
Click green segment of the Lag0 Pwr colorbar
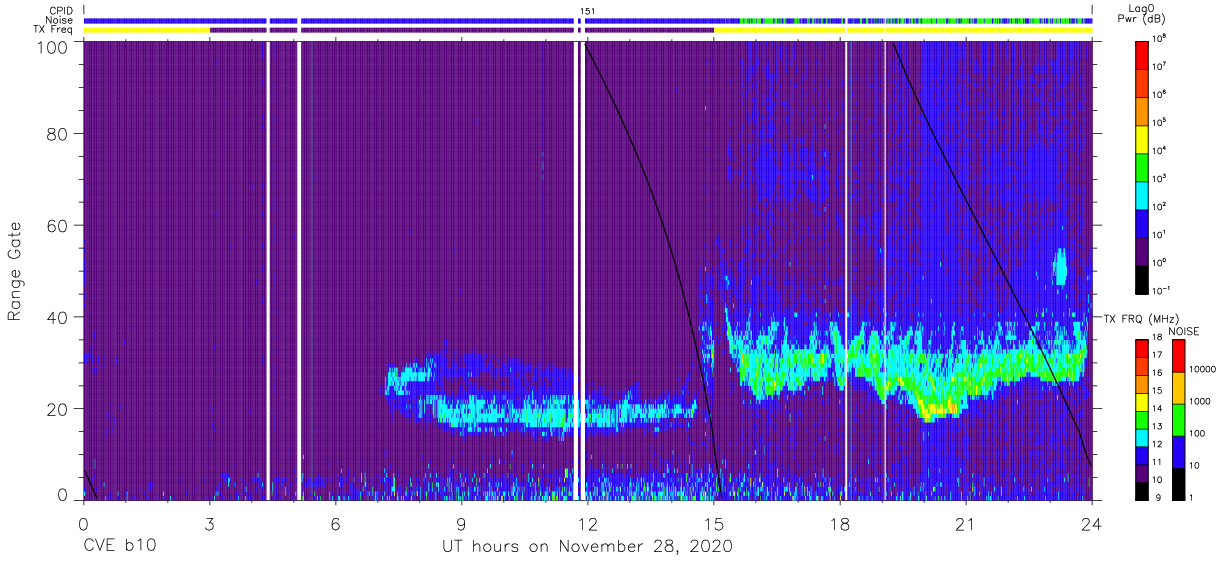(1144, 166)
